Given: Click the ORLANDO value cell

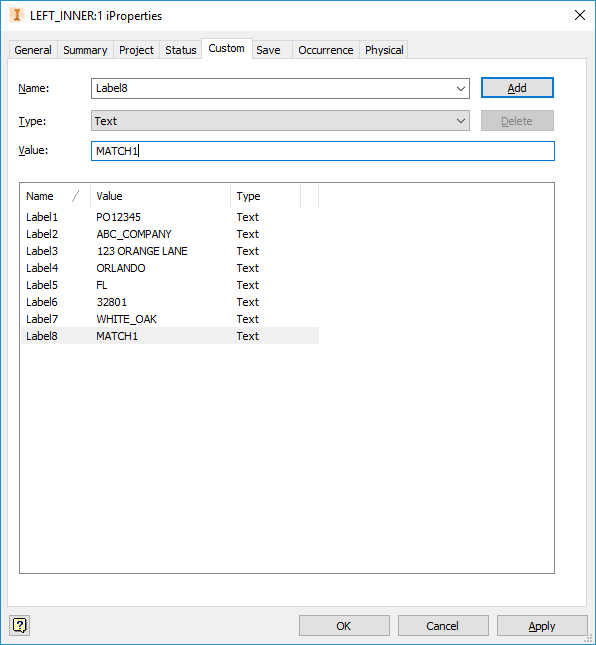Looking at the screenshot, I should coord(121,268).
